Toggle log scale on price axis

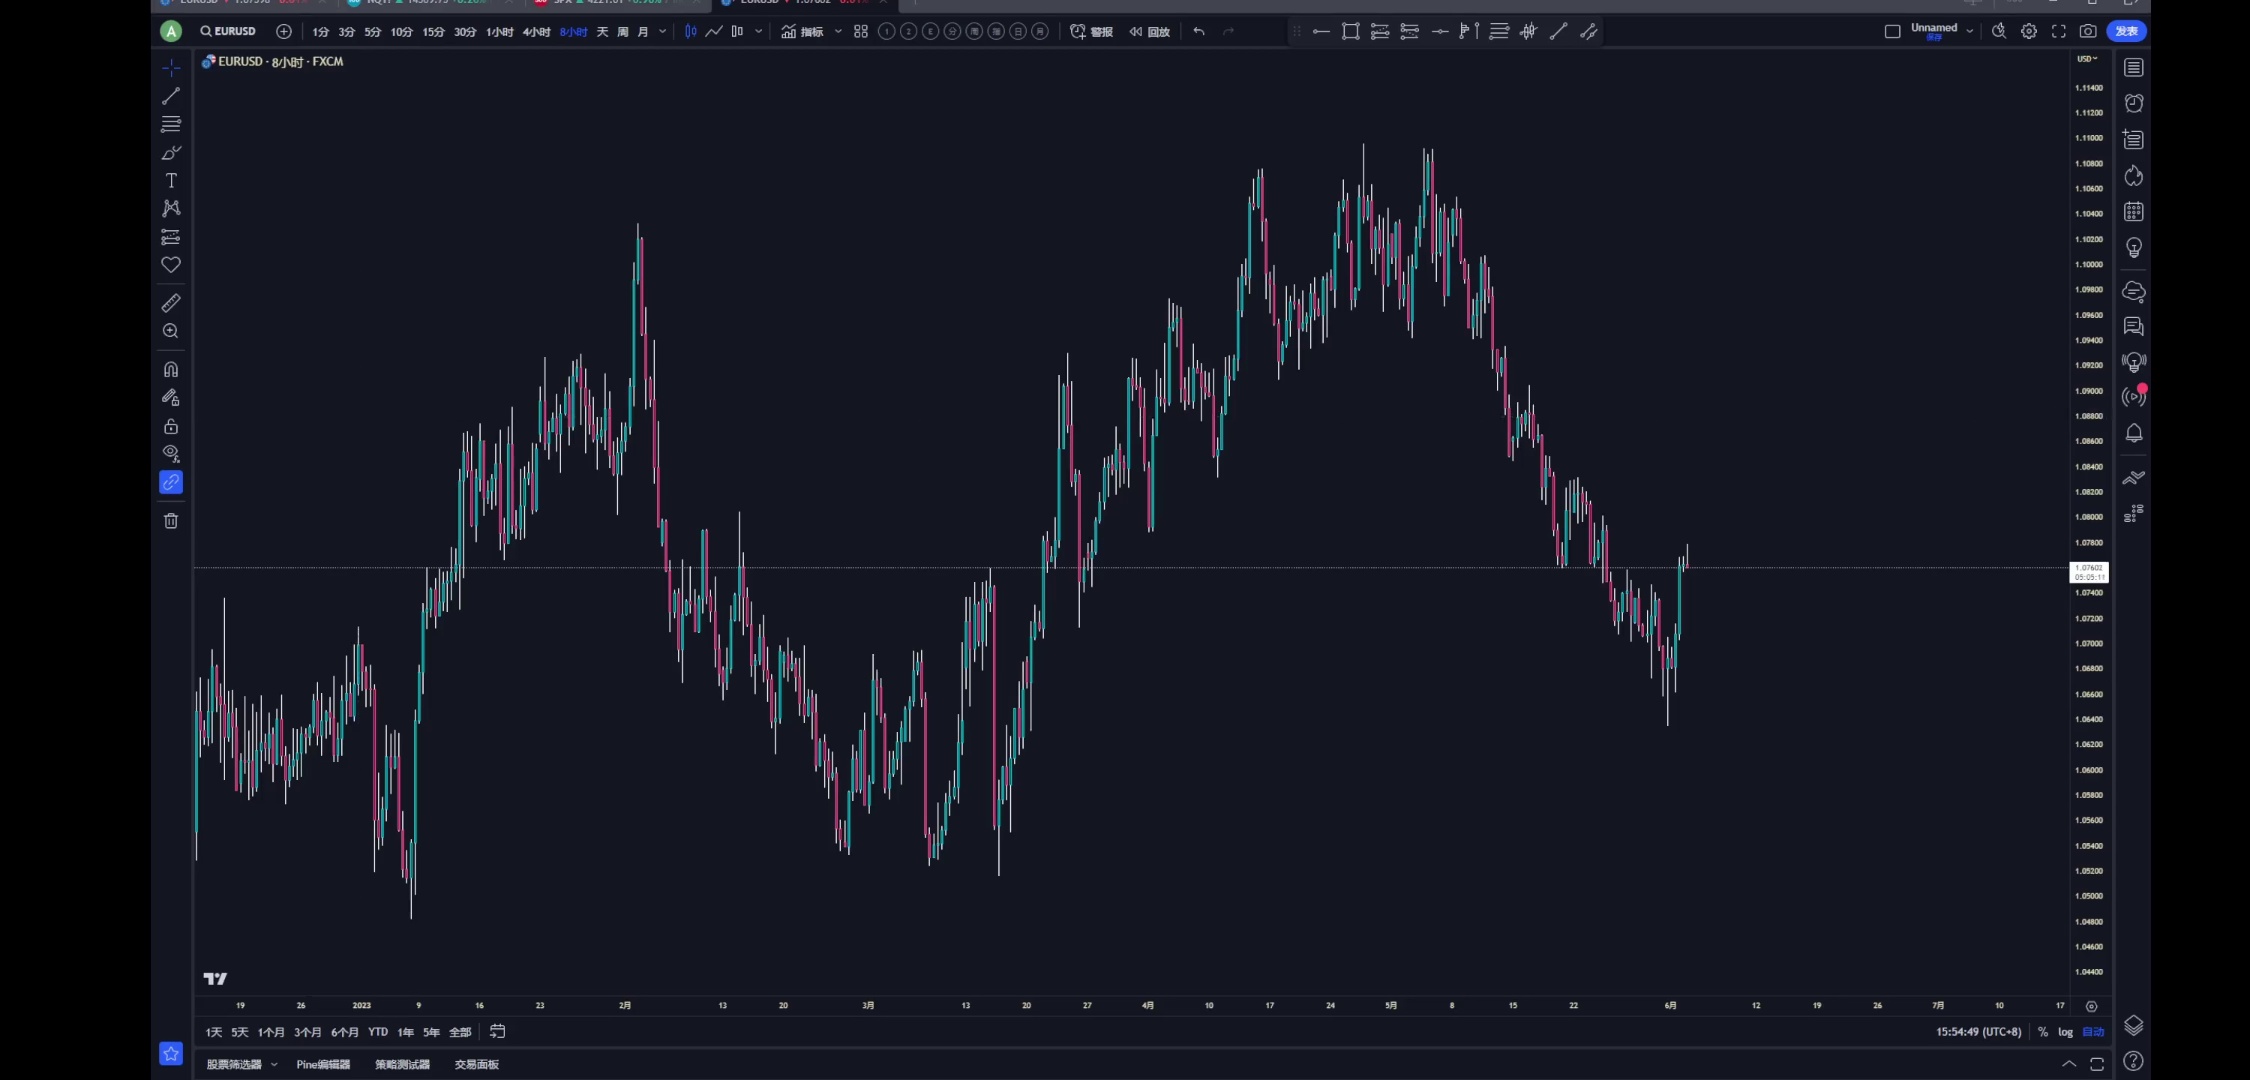tap(2065, 1032)
